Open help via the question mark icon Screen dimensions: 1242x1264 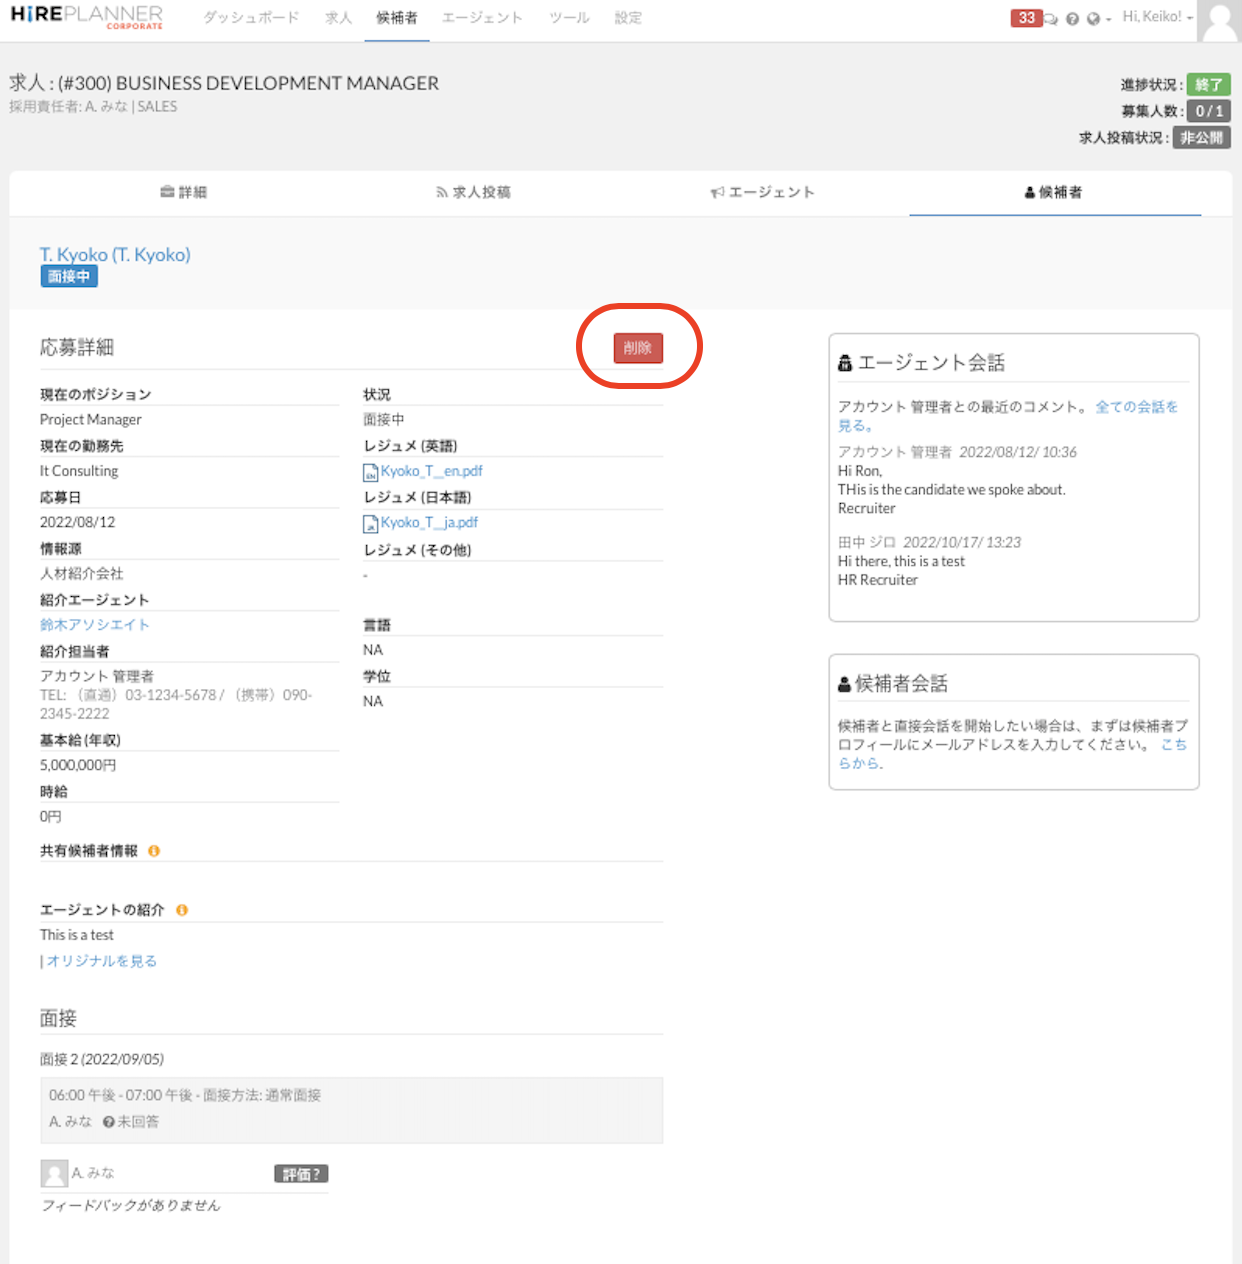(x=1072, y=19)
